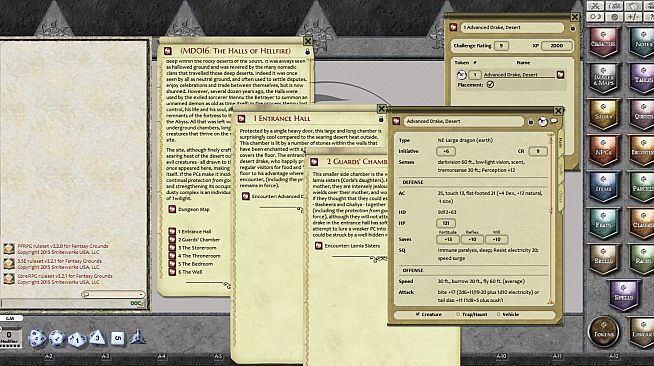Click the Fortitude save +13 field
Image resolution: width=654 pixels, height=366 pixels.
(x=448, y=240)
